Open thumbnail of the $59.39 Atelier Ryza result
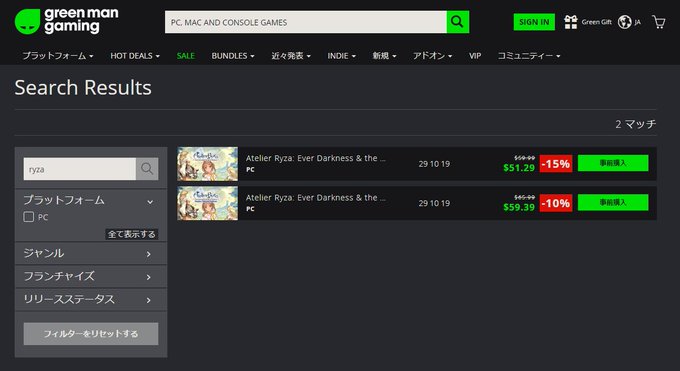680x371 pixels. [207, 203]
